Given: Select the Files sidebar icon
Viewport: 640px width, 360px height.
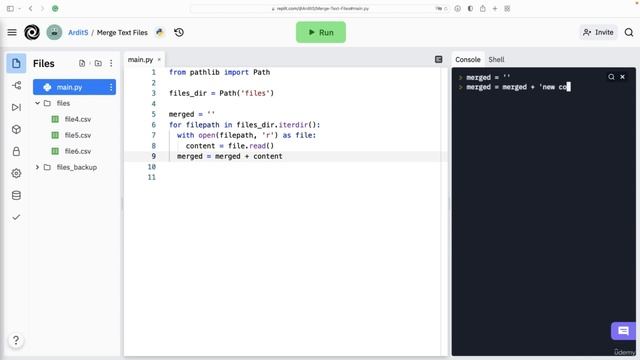Looking at the screenshot, I should click(x=16, y=63).
